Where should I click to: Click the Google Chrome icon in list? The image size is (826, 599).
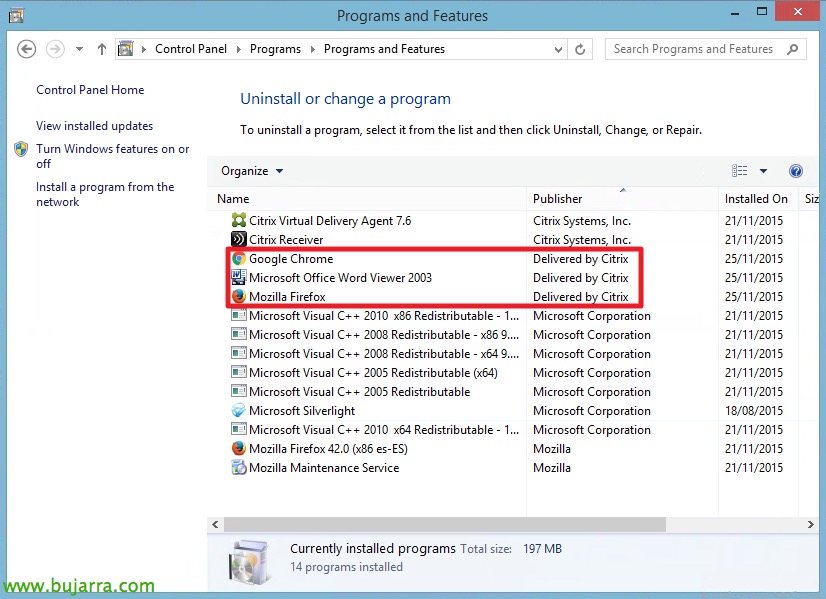pyautogui.click(x=239, y=258)
